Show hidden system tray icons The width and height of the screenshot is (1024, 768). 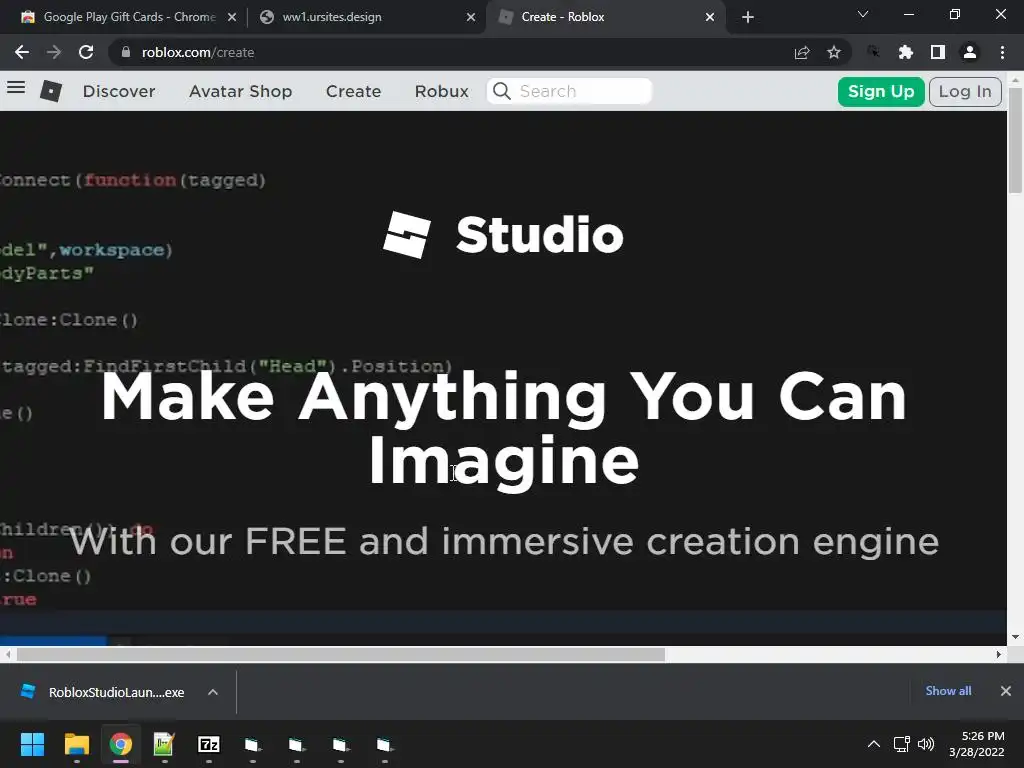[x=873, y=744]
